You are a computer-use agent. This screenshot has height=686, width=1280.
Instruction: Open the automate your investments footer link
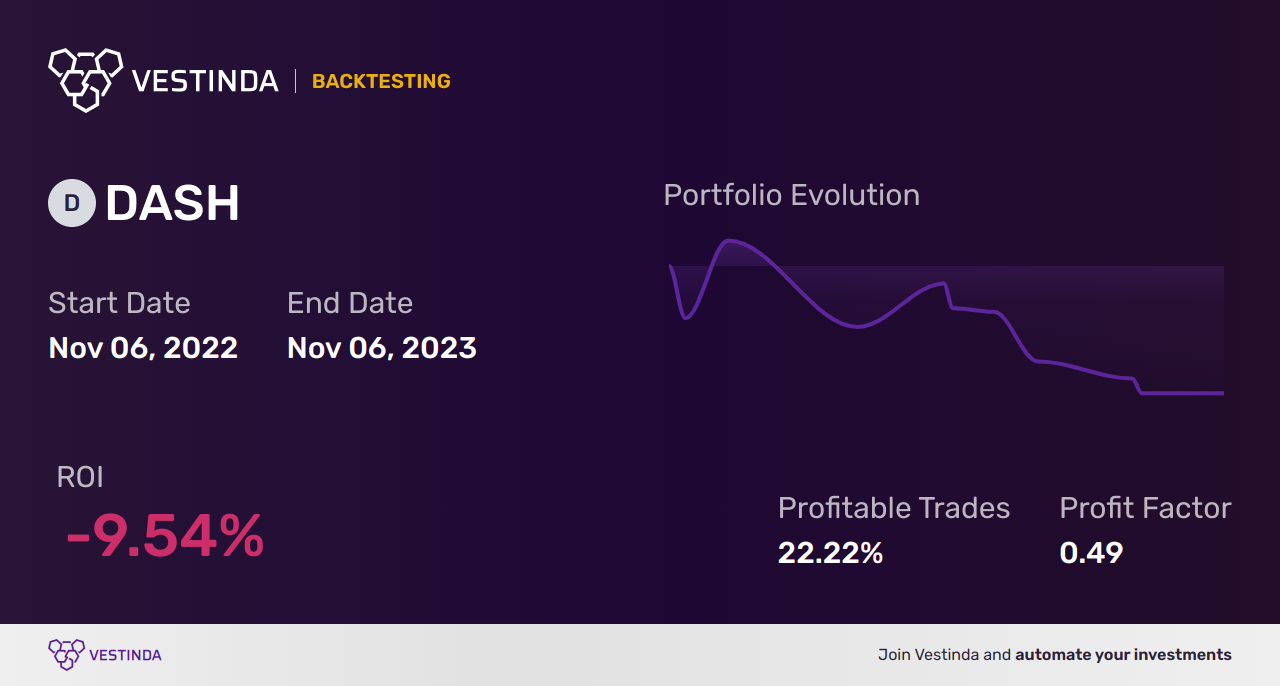[x=1124, y=655]
